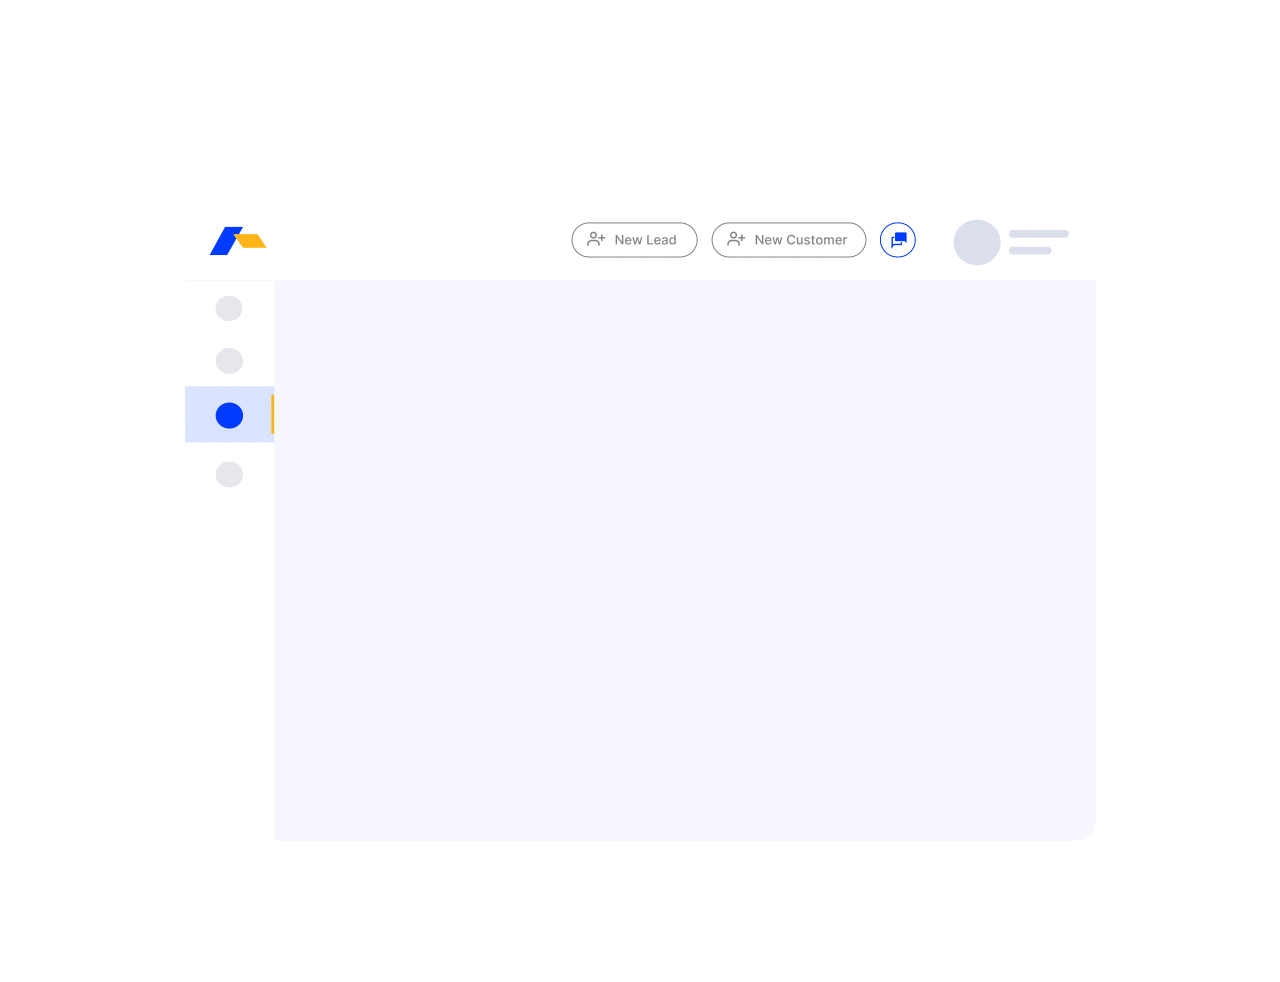Click the yellow part of the logo
This screenshot has width=1280, height=982.
pos(251,241)
